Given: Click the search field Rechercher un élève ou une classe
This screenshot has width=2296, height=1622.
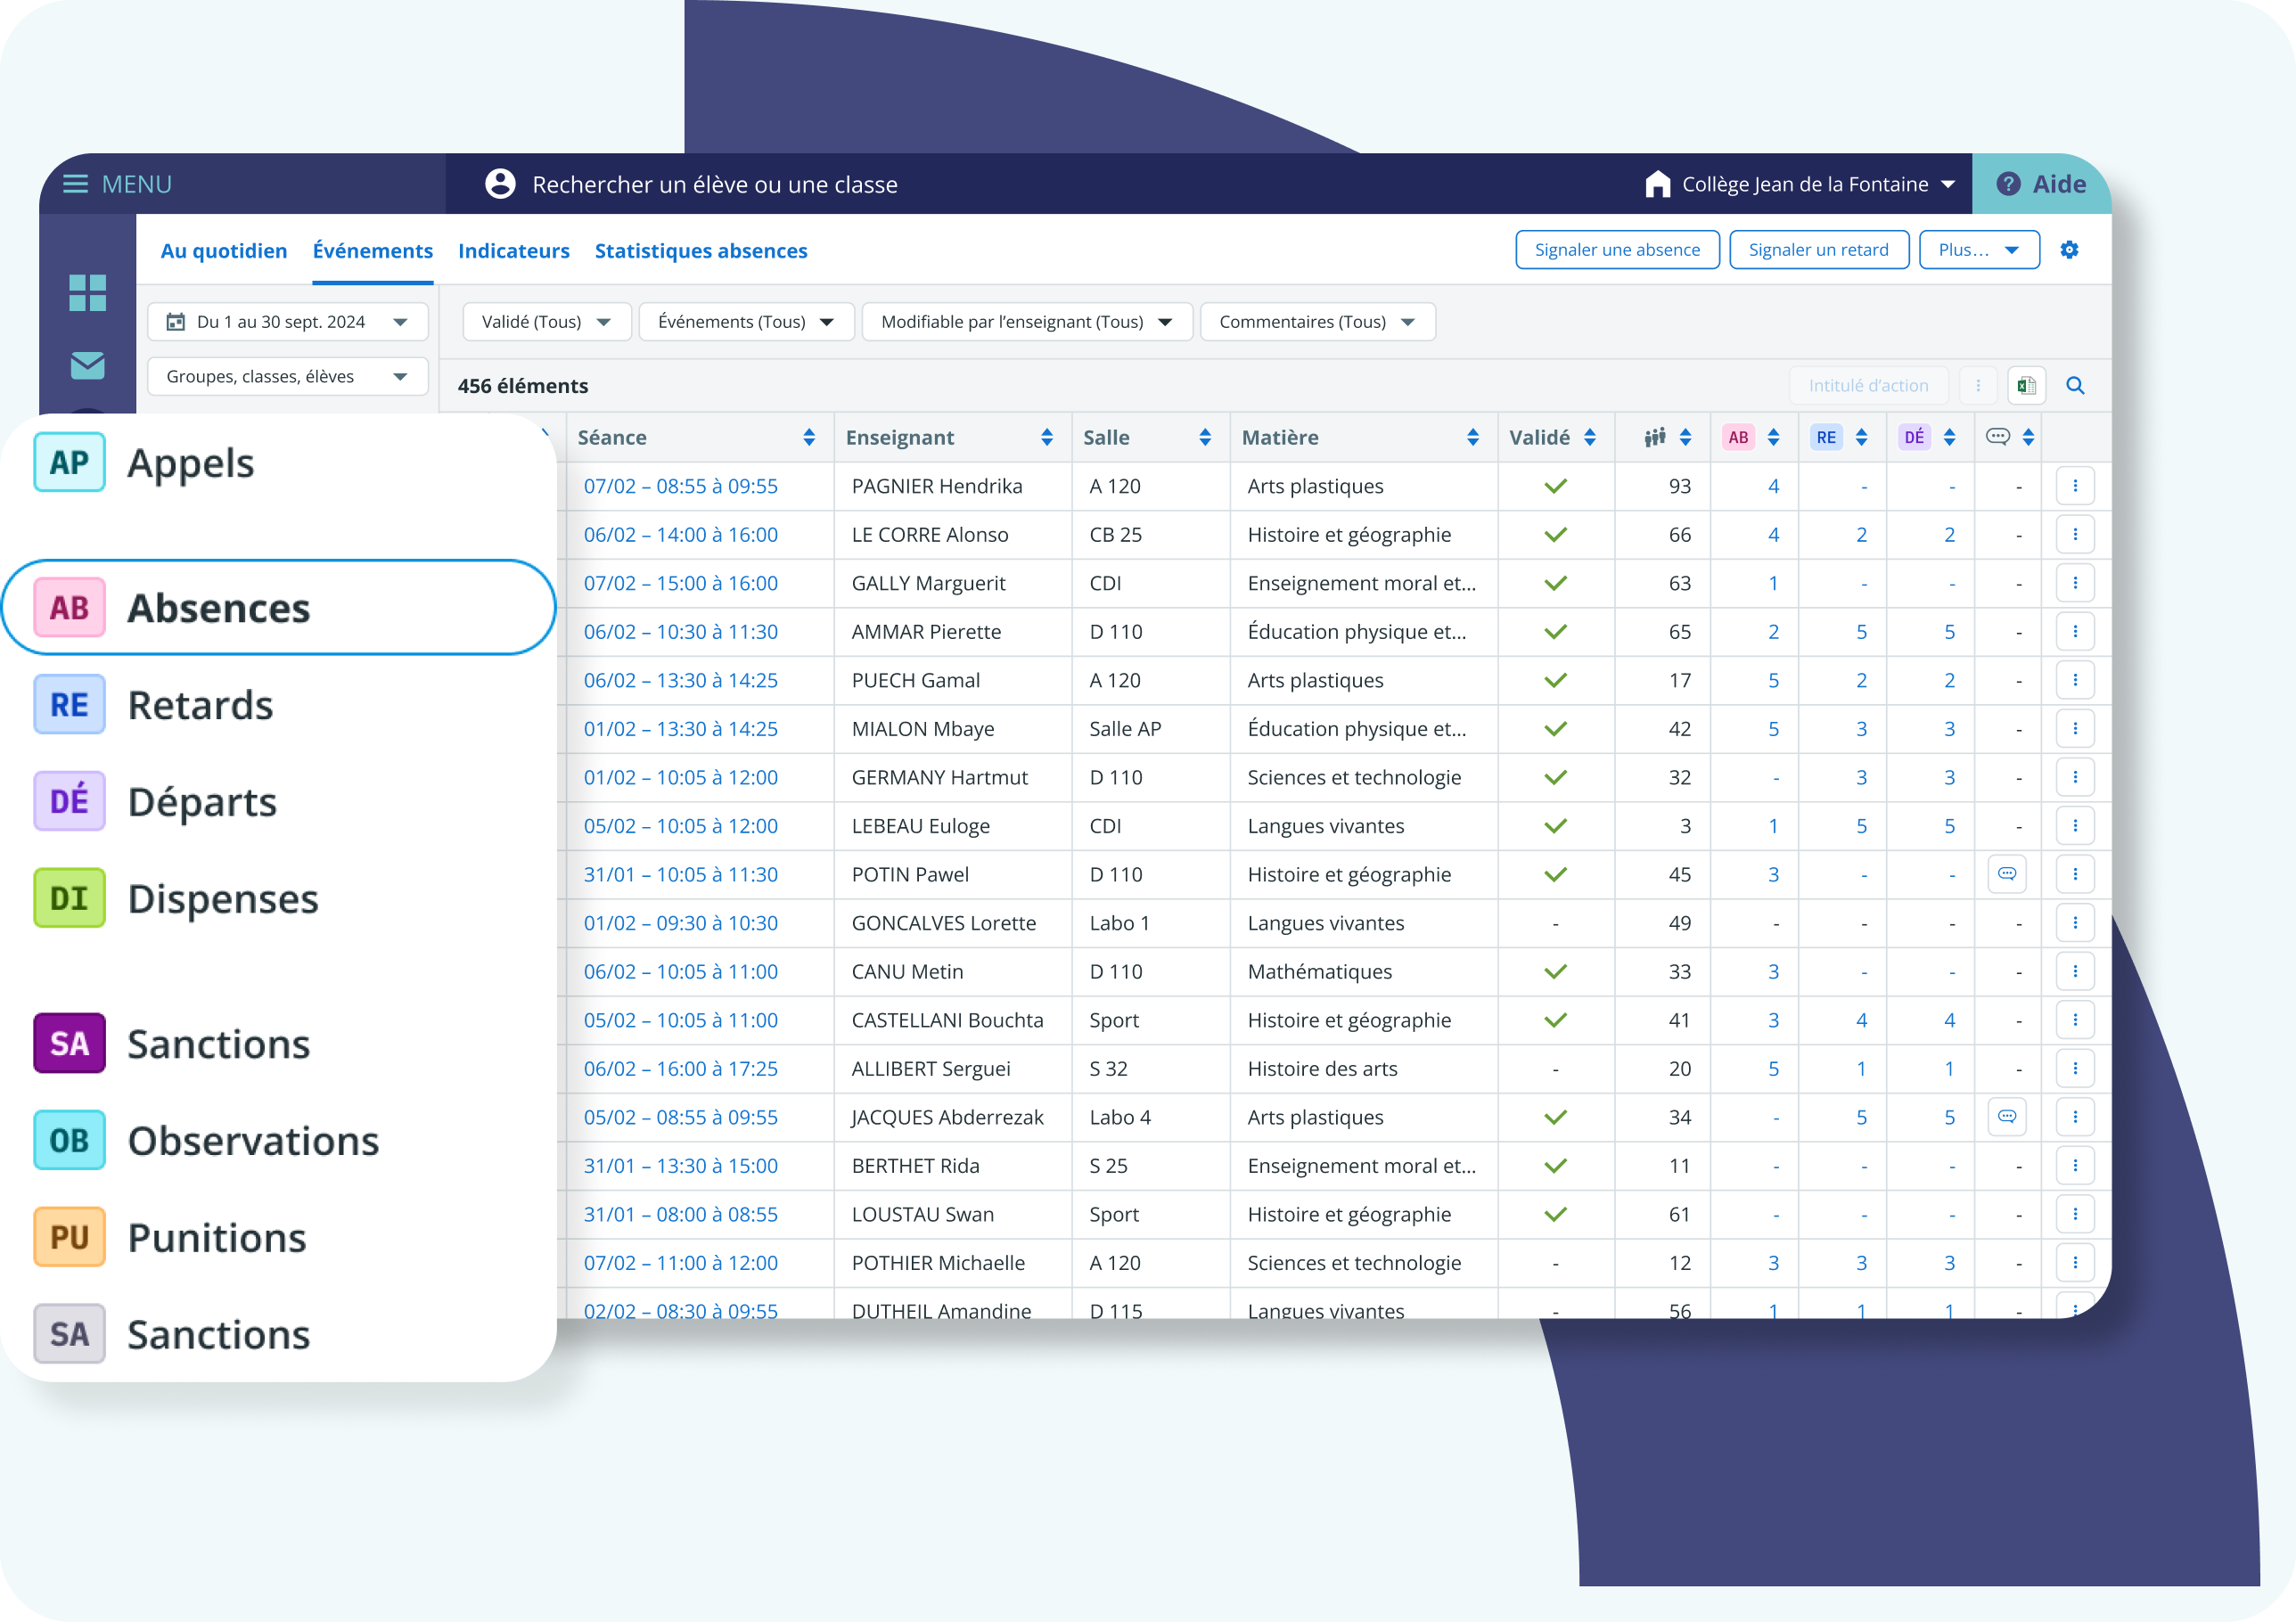Looking at the screenshot, I should click(715, 185).
